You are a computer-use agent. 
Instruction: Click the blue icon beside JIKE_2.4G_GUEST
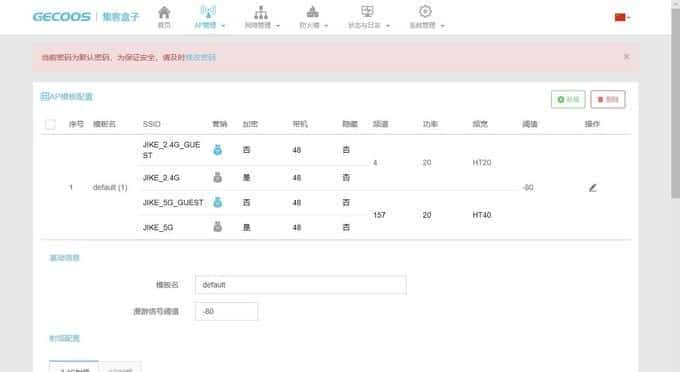tap(218, 150)
